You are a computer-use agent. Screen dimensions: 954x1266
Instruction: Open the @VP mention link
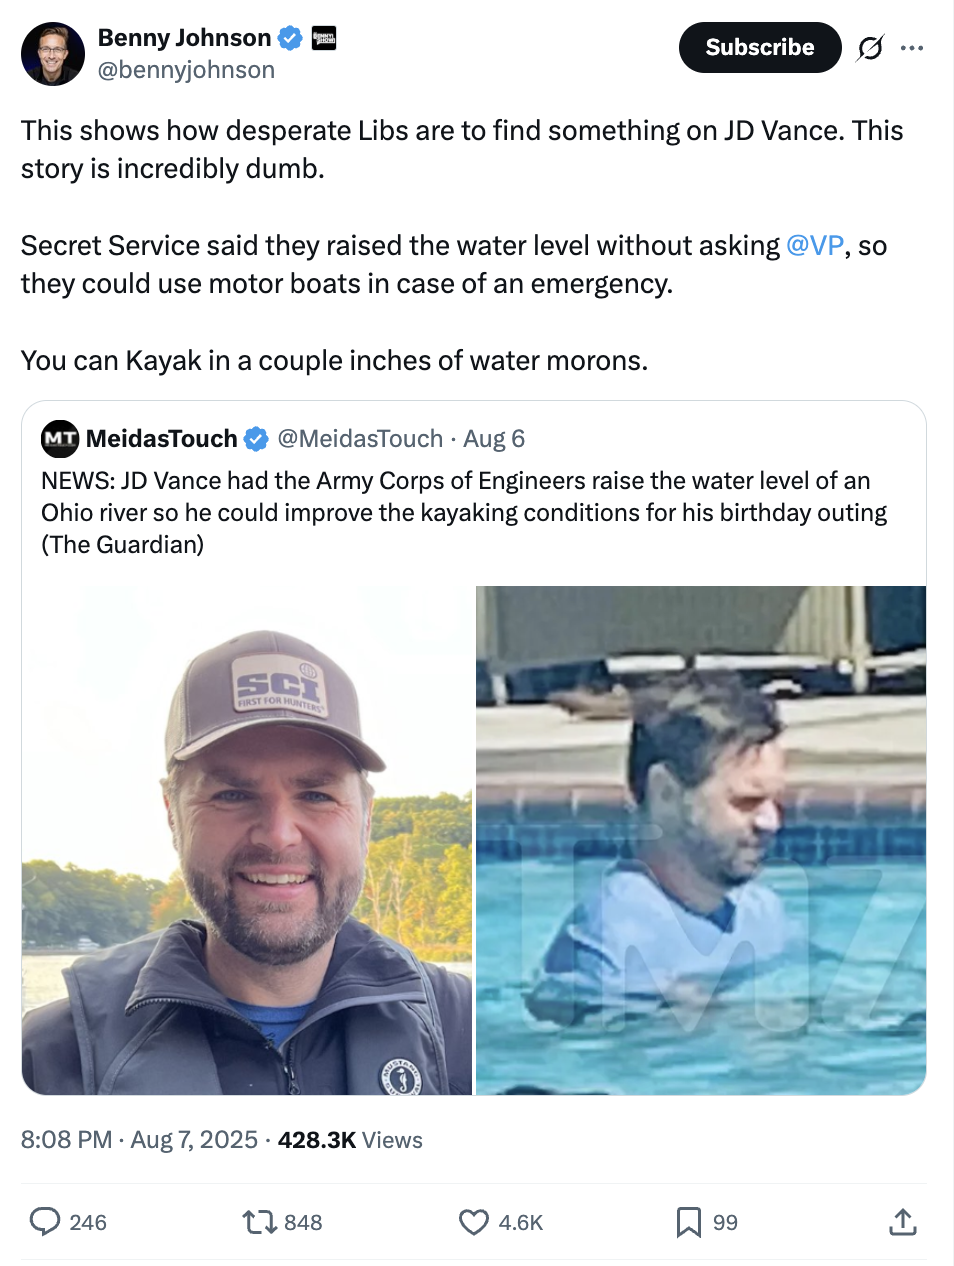point(815,246)
